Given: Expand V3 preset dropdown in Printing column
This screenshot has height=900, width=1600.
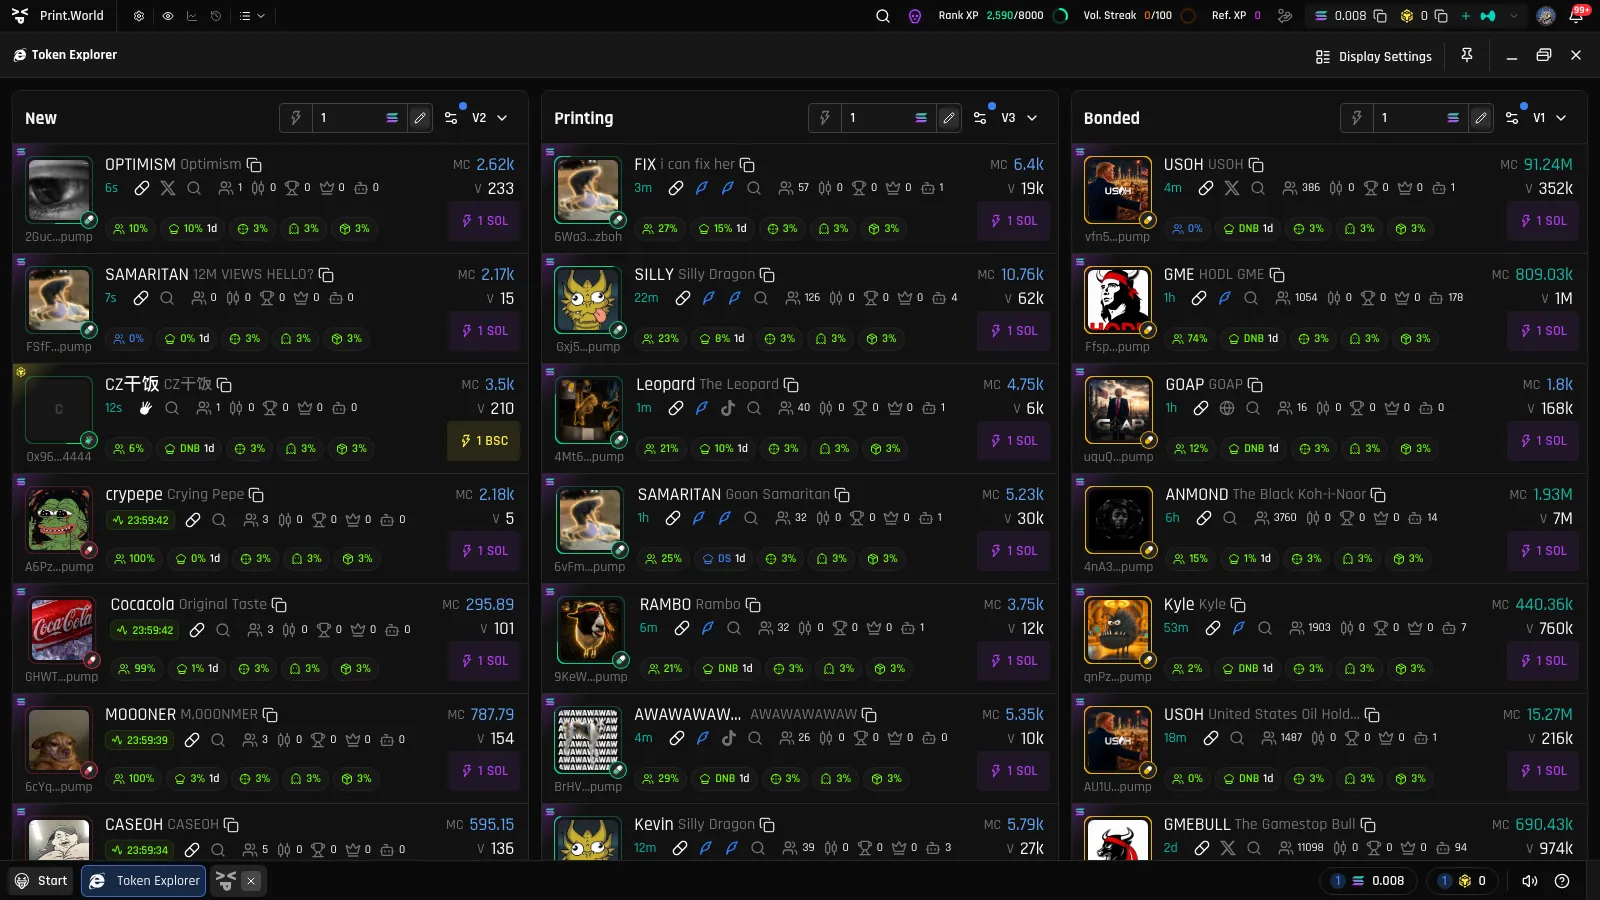Looking at the screenshot, I should (1019, 118).
